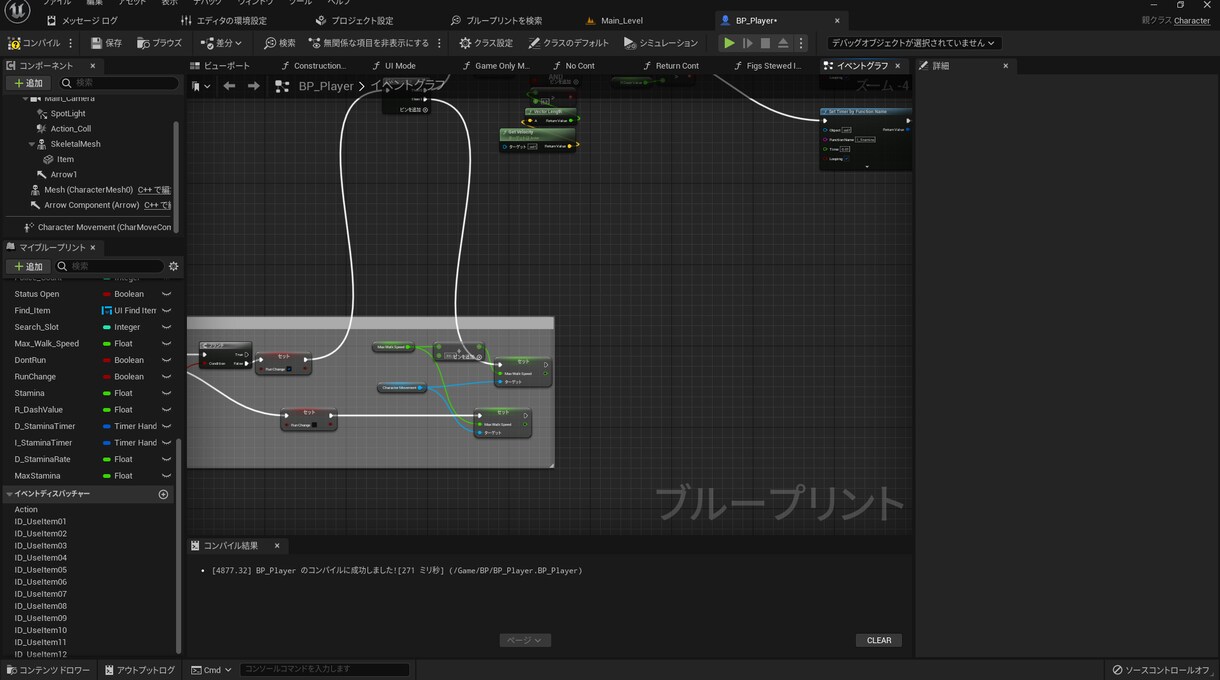Open parent class Character link
Image resolution: width=1220 pixels, height=680 pixels.
pos(1191,20)
